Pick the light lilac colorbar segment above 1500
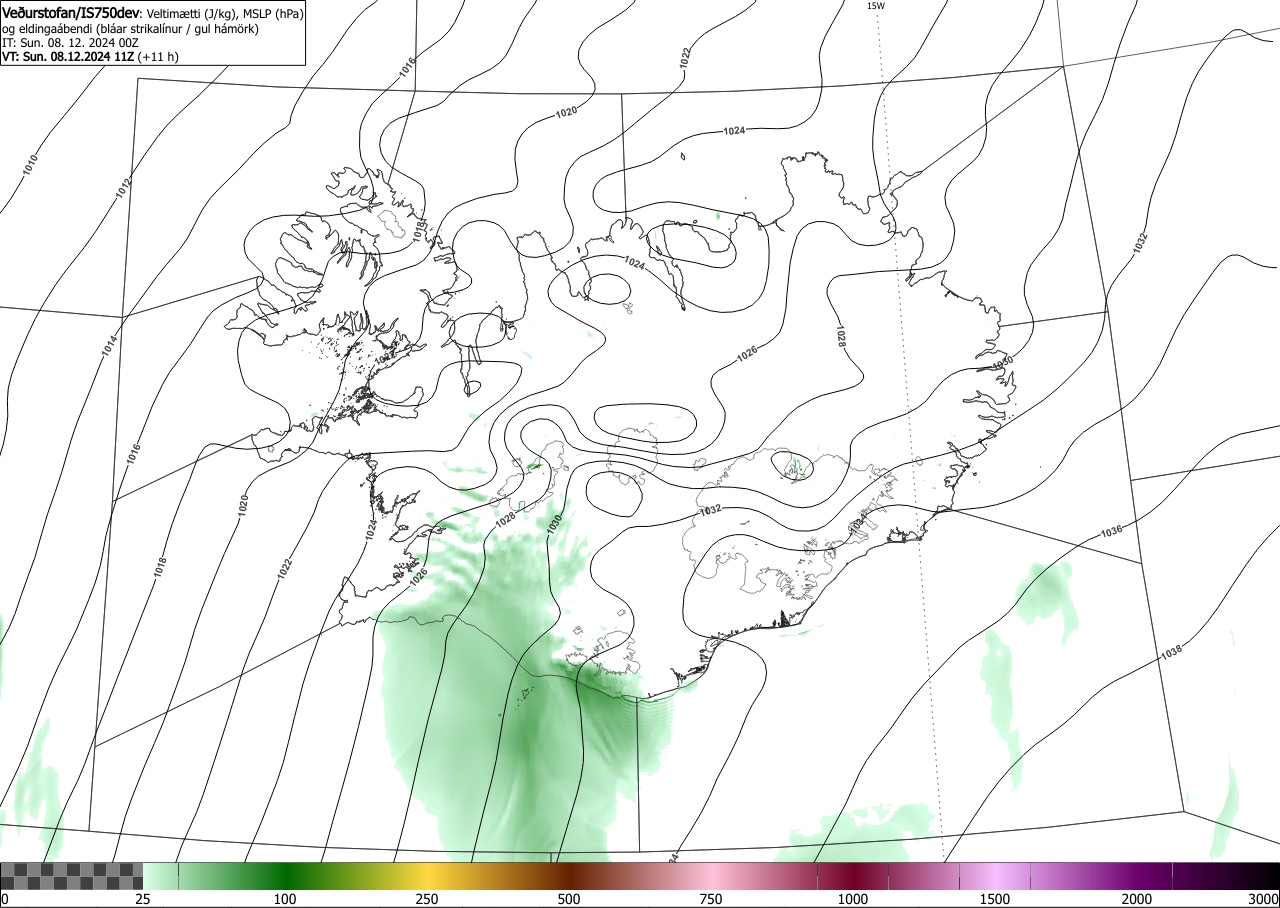This screenshot has width=1280, height=908. [995, 877]
